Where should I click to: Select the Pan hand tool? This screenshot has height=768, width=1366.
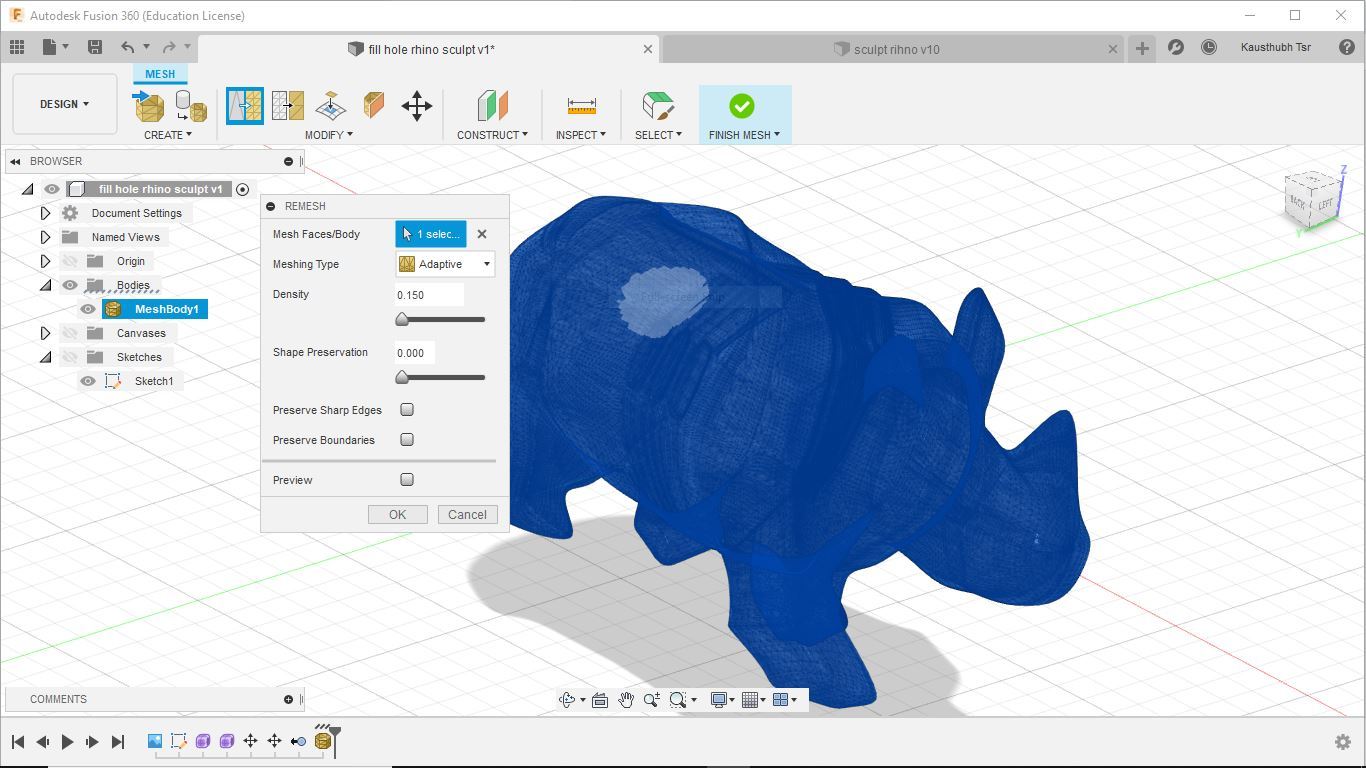[626, 700]
